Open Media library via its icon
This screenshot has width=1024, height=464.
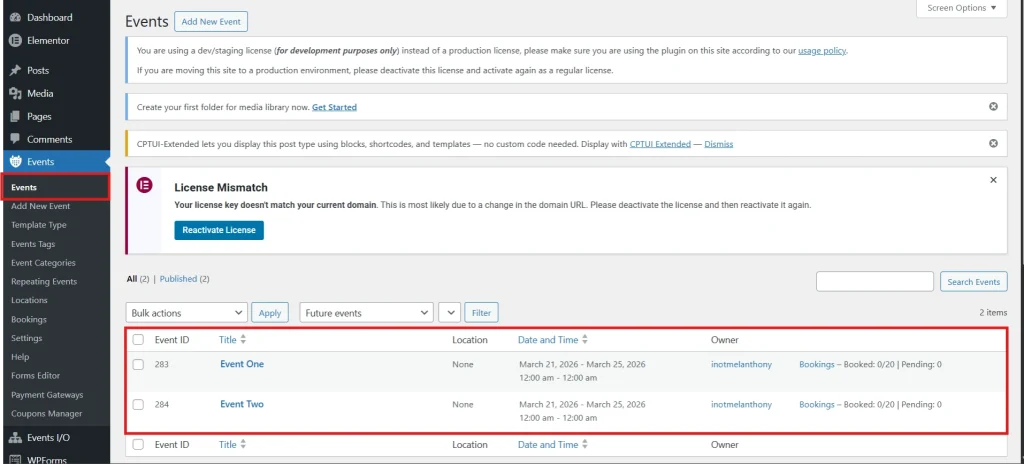tap(16, 93)
